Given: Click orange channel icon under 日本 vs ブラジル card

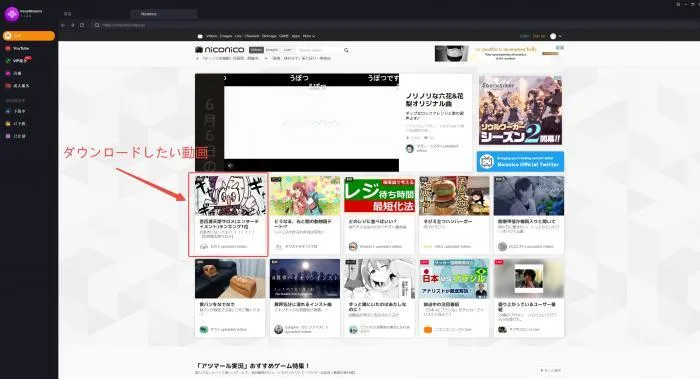Looking at the screenshot, I should point(428,329).
